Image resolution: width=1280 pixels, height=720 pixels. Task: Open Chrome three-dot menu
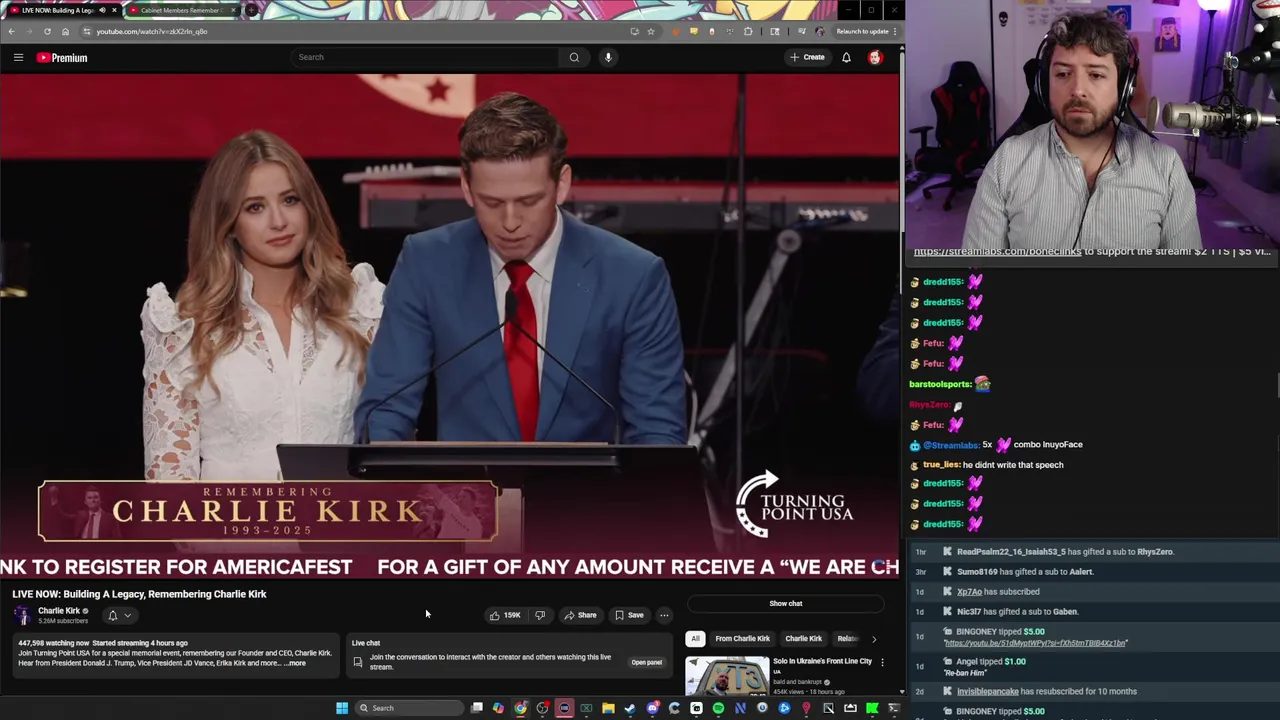click(x=894, y=31)
